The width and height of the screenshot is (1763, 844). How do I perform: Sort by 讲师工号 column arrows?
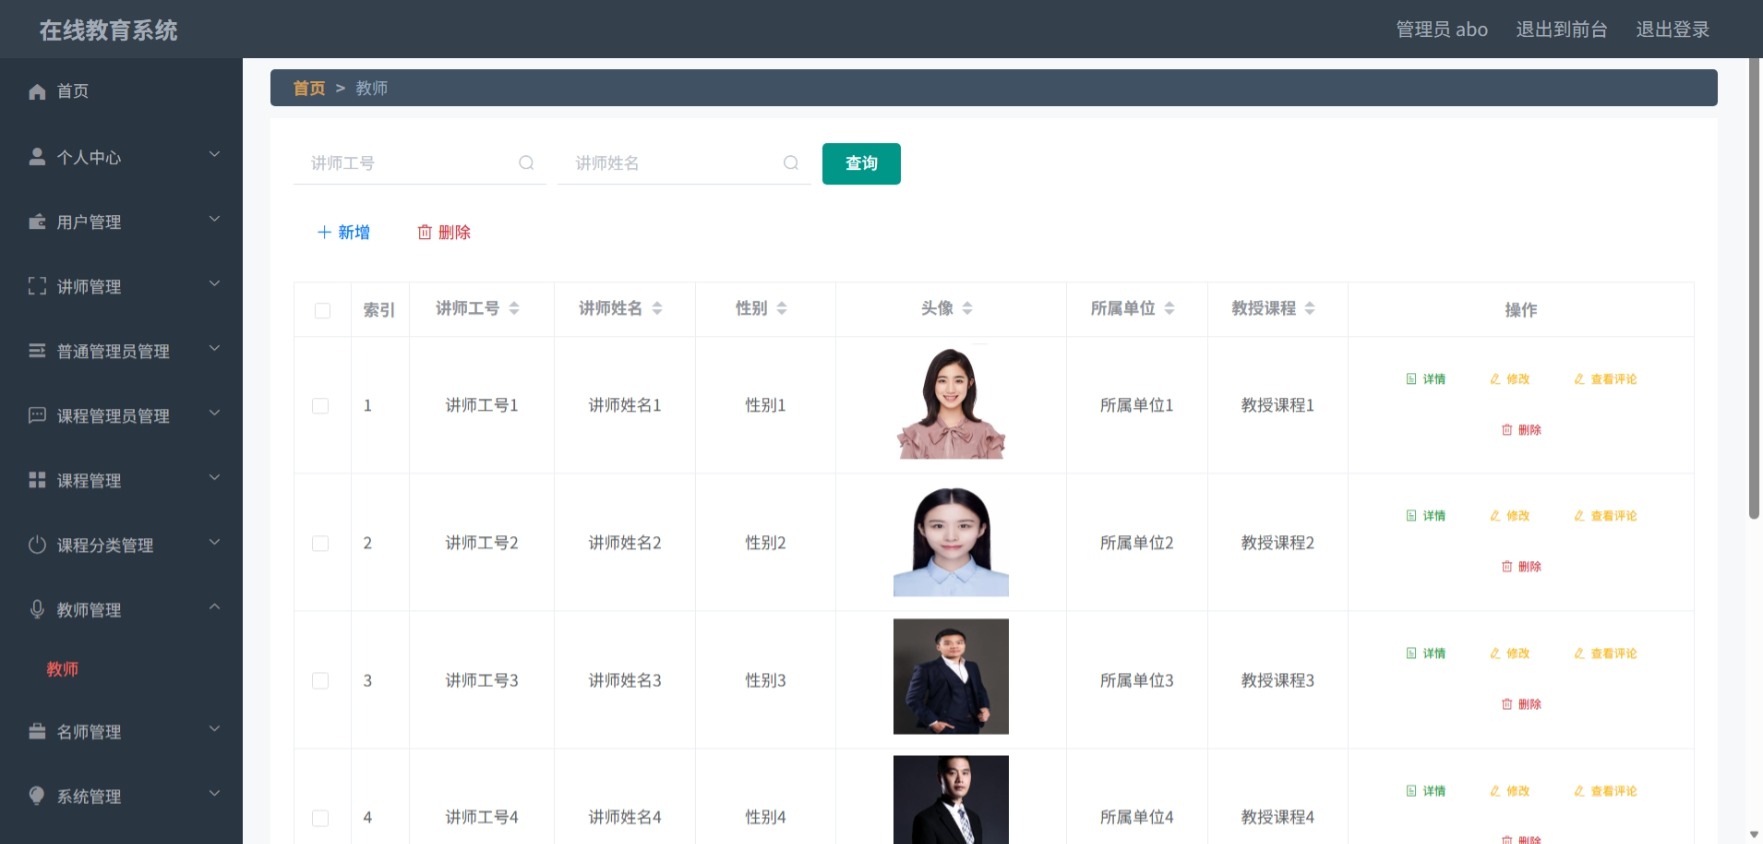coord(514,308)
